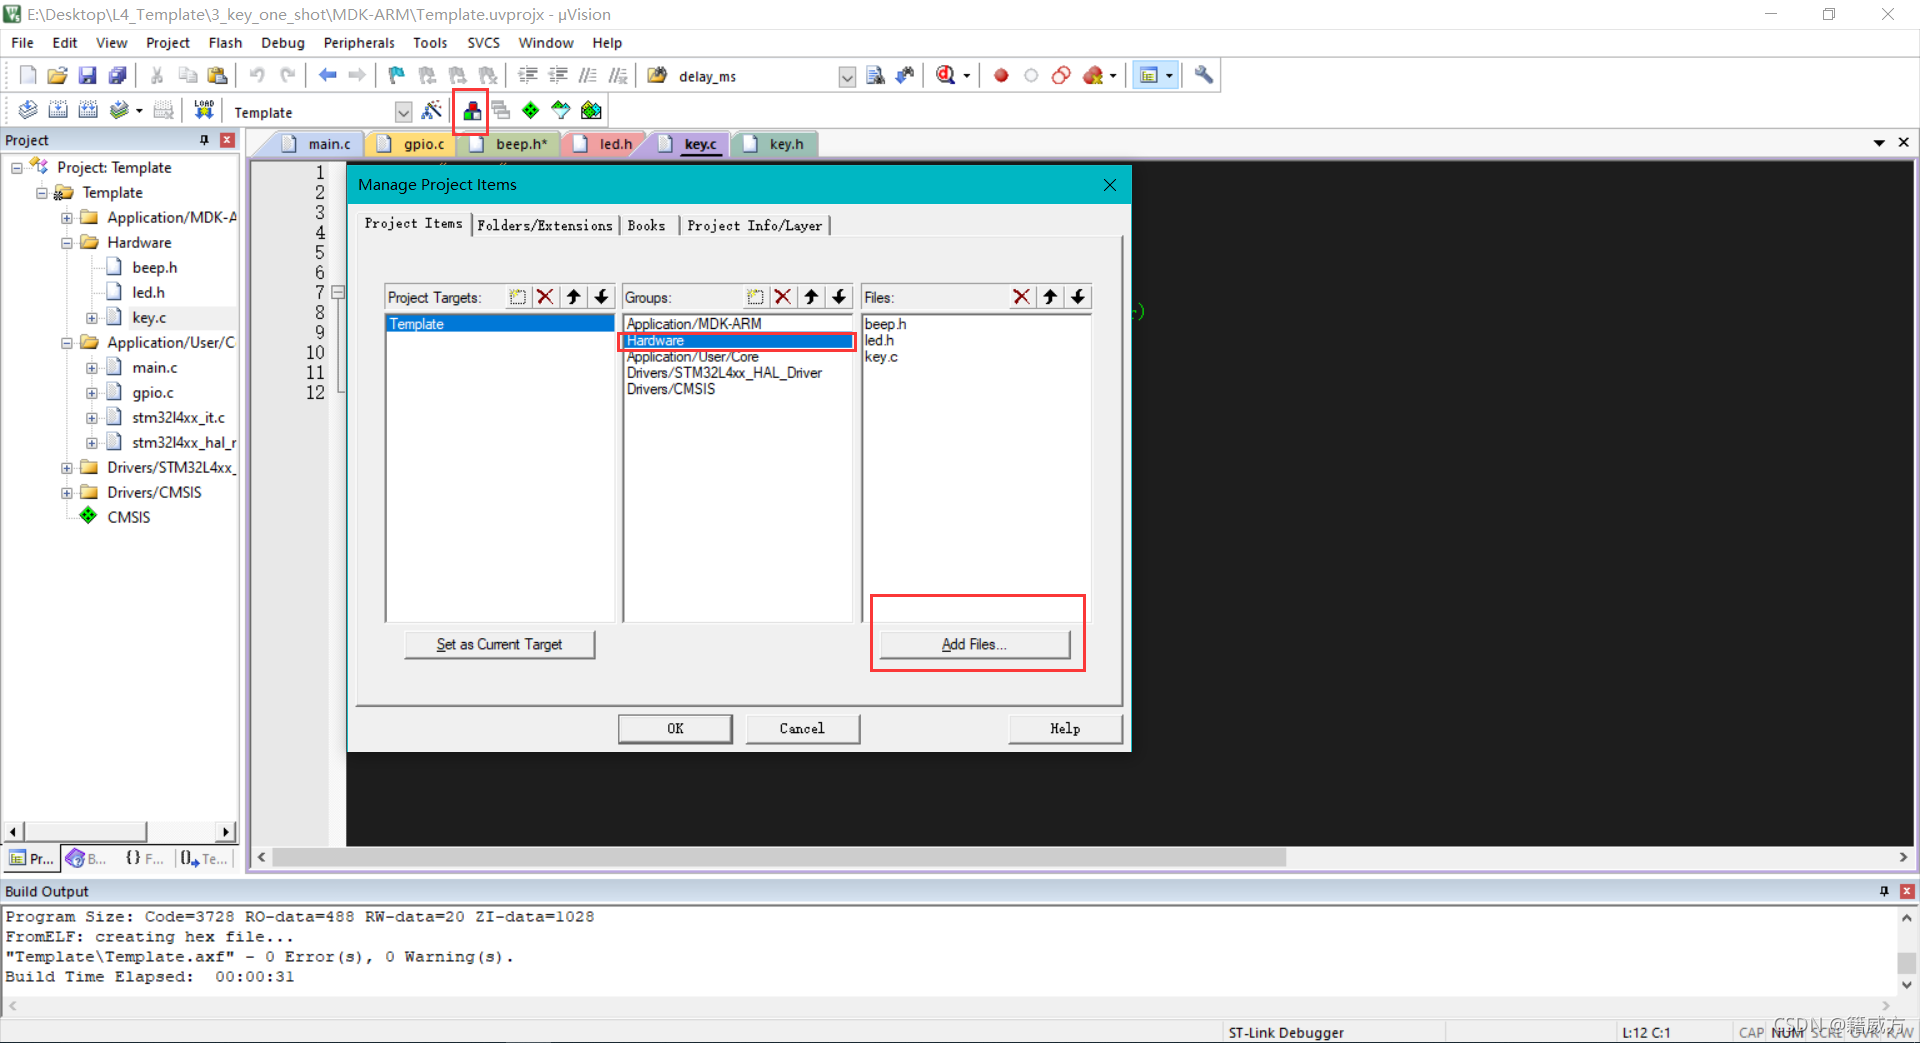Click Project panel horizontal scrollbar
Screen dimensions: 1920x1043
click(85, 831)
